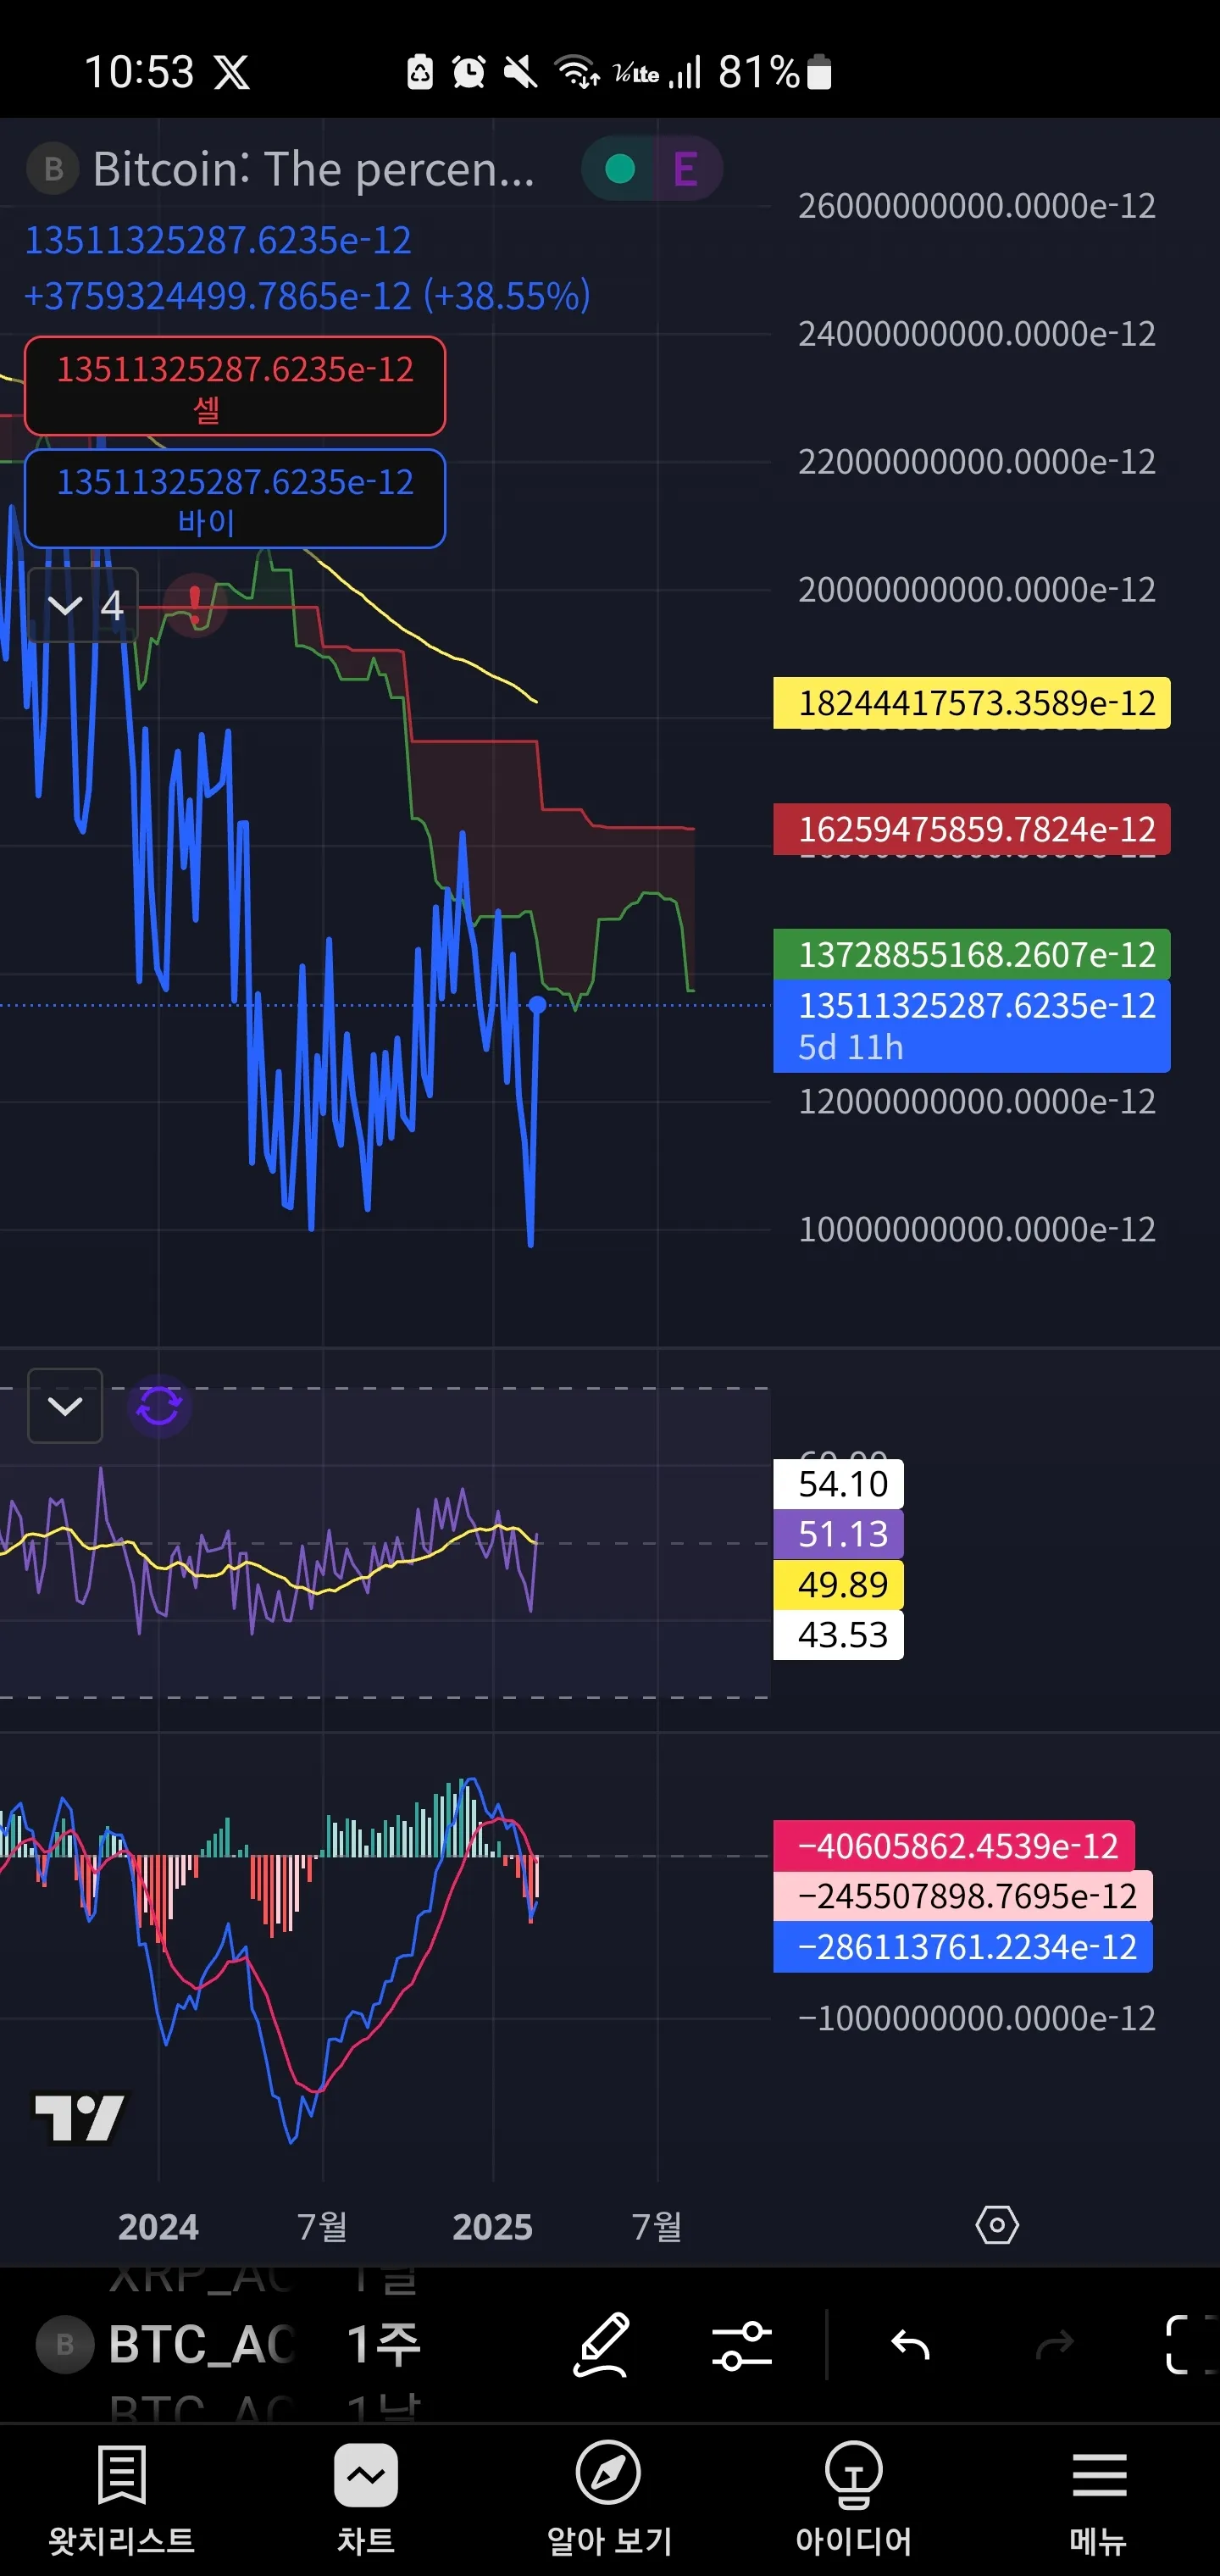
Task: Tap the green market status dot
Action: coord(620,169)
